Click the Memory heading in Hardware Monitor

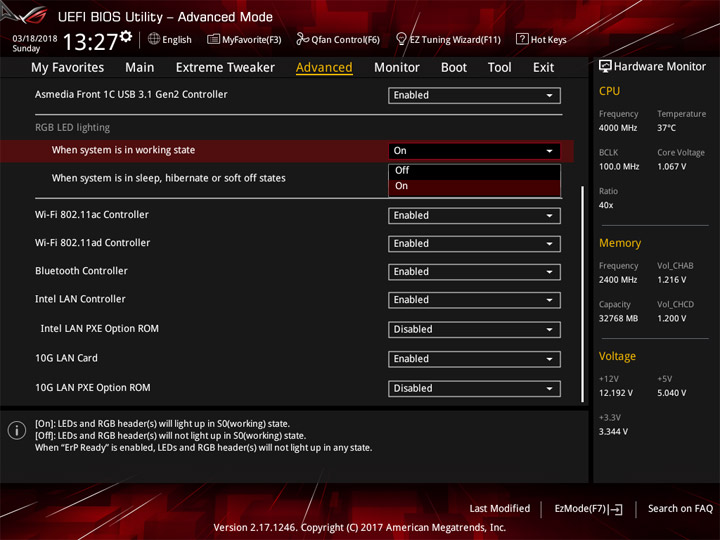(620, 243)
